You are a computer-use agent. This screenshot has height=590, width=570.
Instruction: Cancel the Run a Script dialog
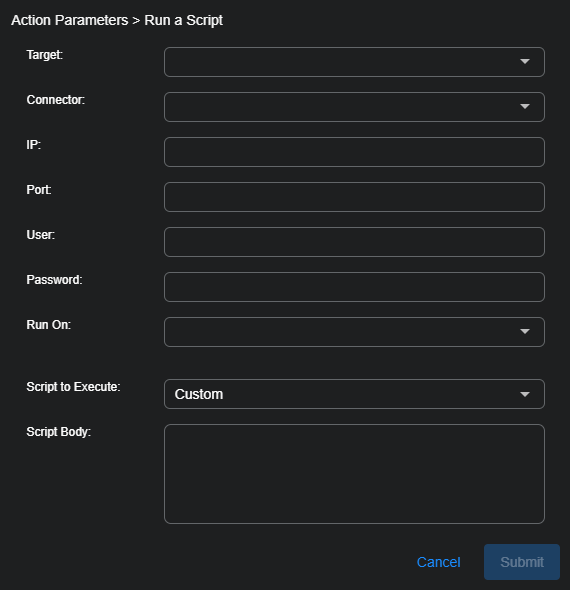438,562
